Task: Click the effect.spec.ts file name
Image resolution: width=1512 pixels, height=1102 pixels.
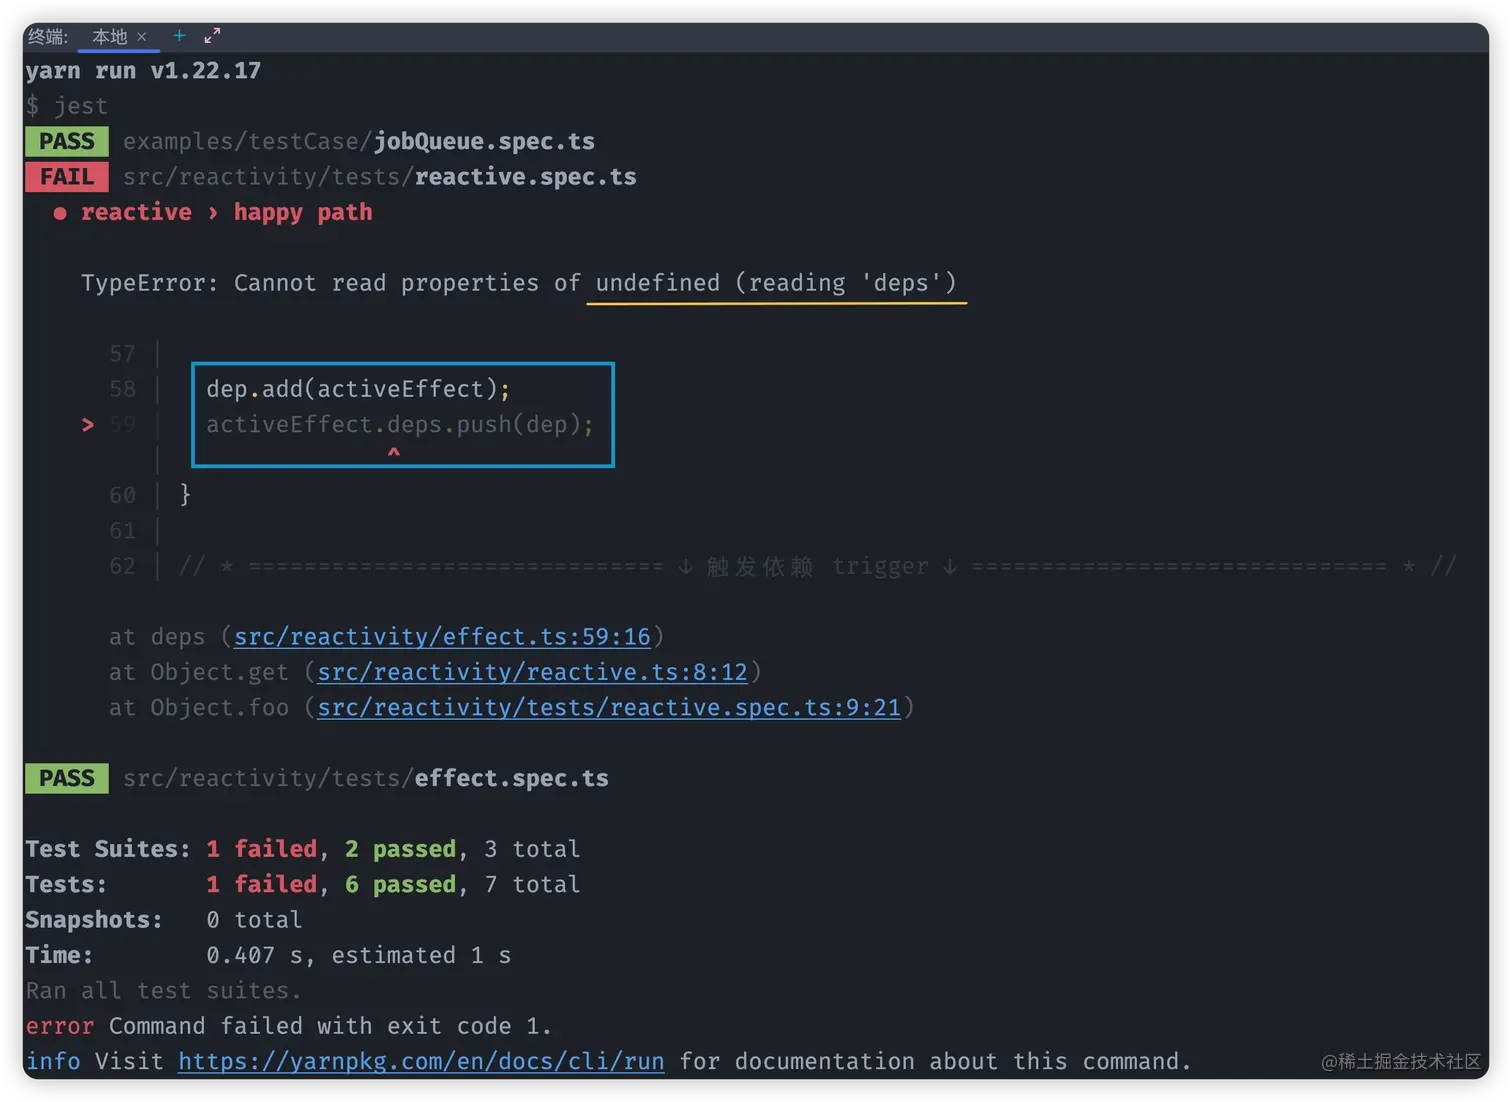Action: [511, 778]
